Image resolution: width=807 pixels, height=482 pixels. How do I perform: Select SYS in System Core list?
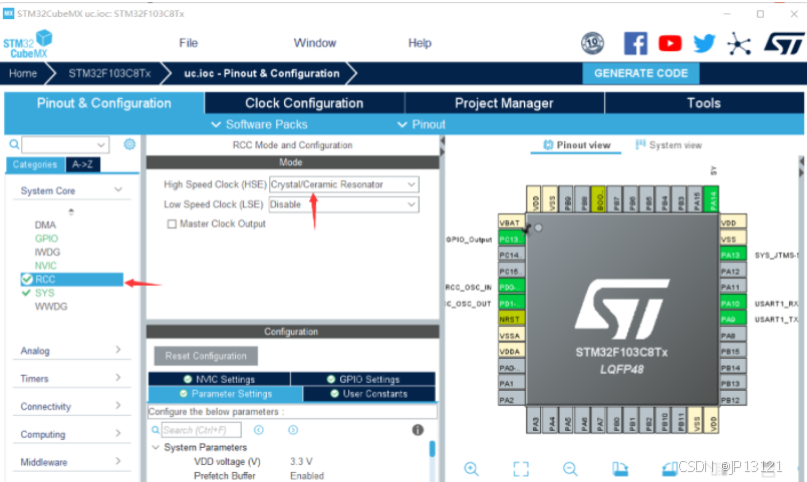(x=44, y=293)
